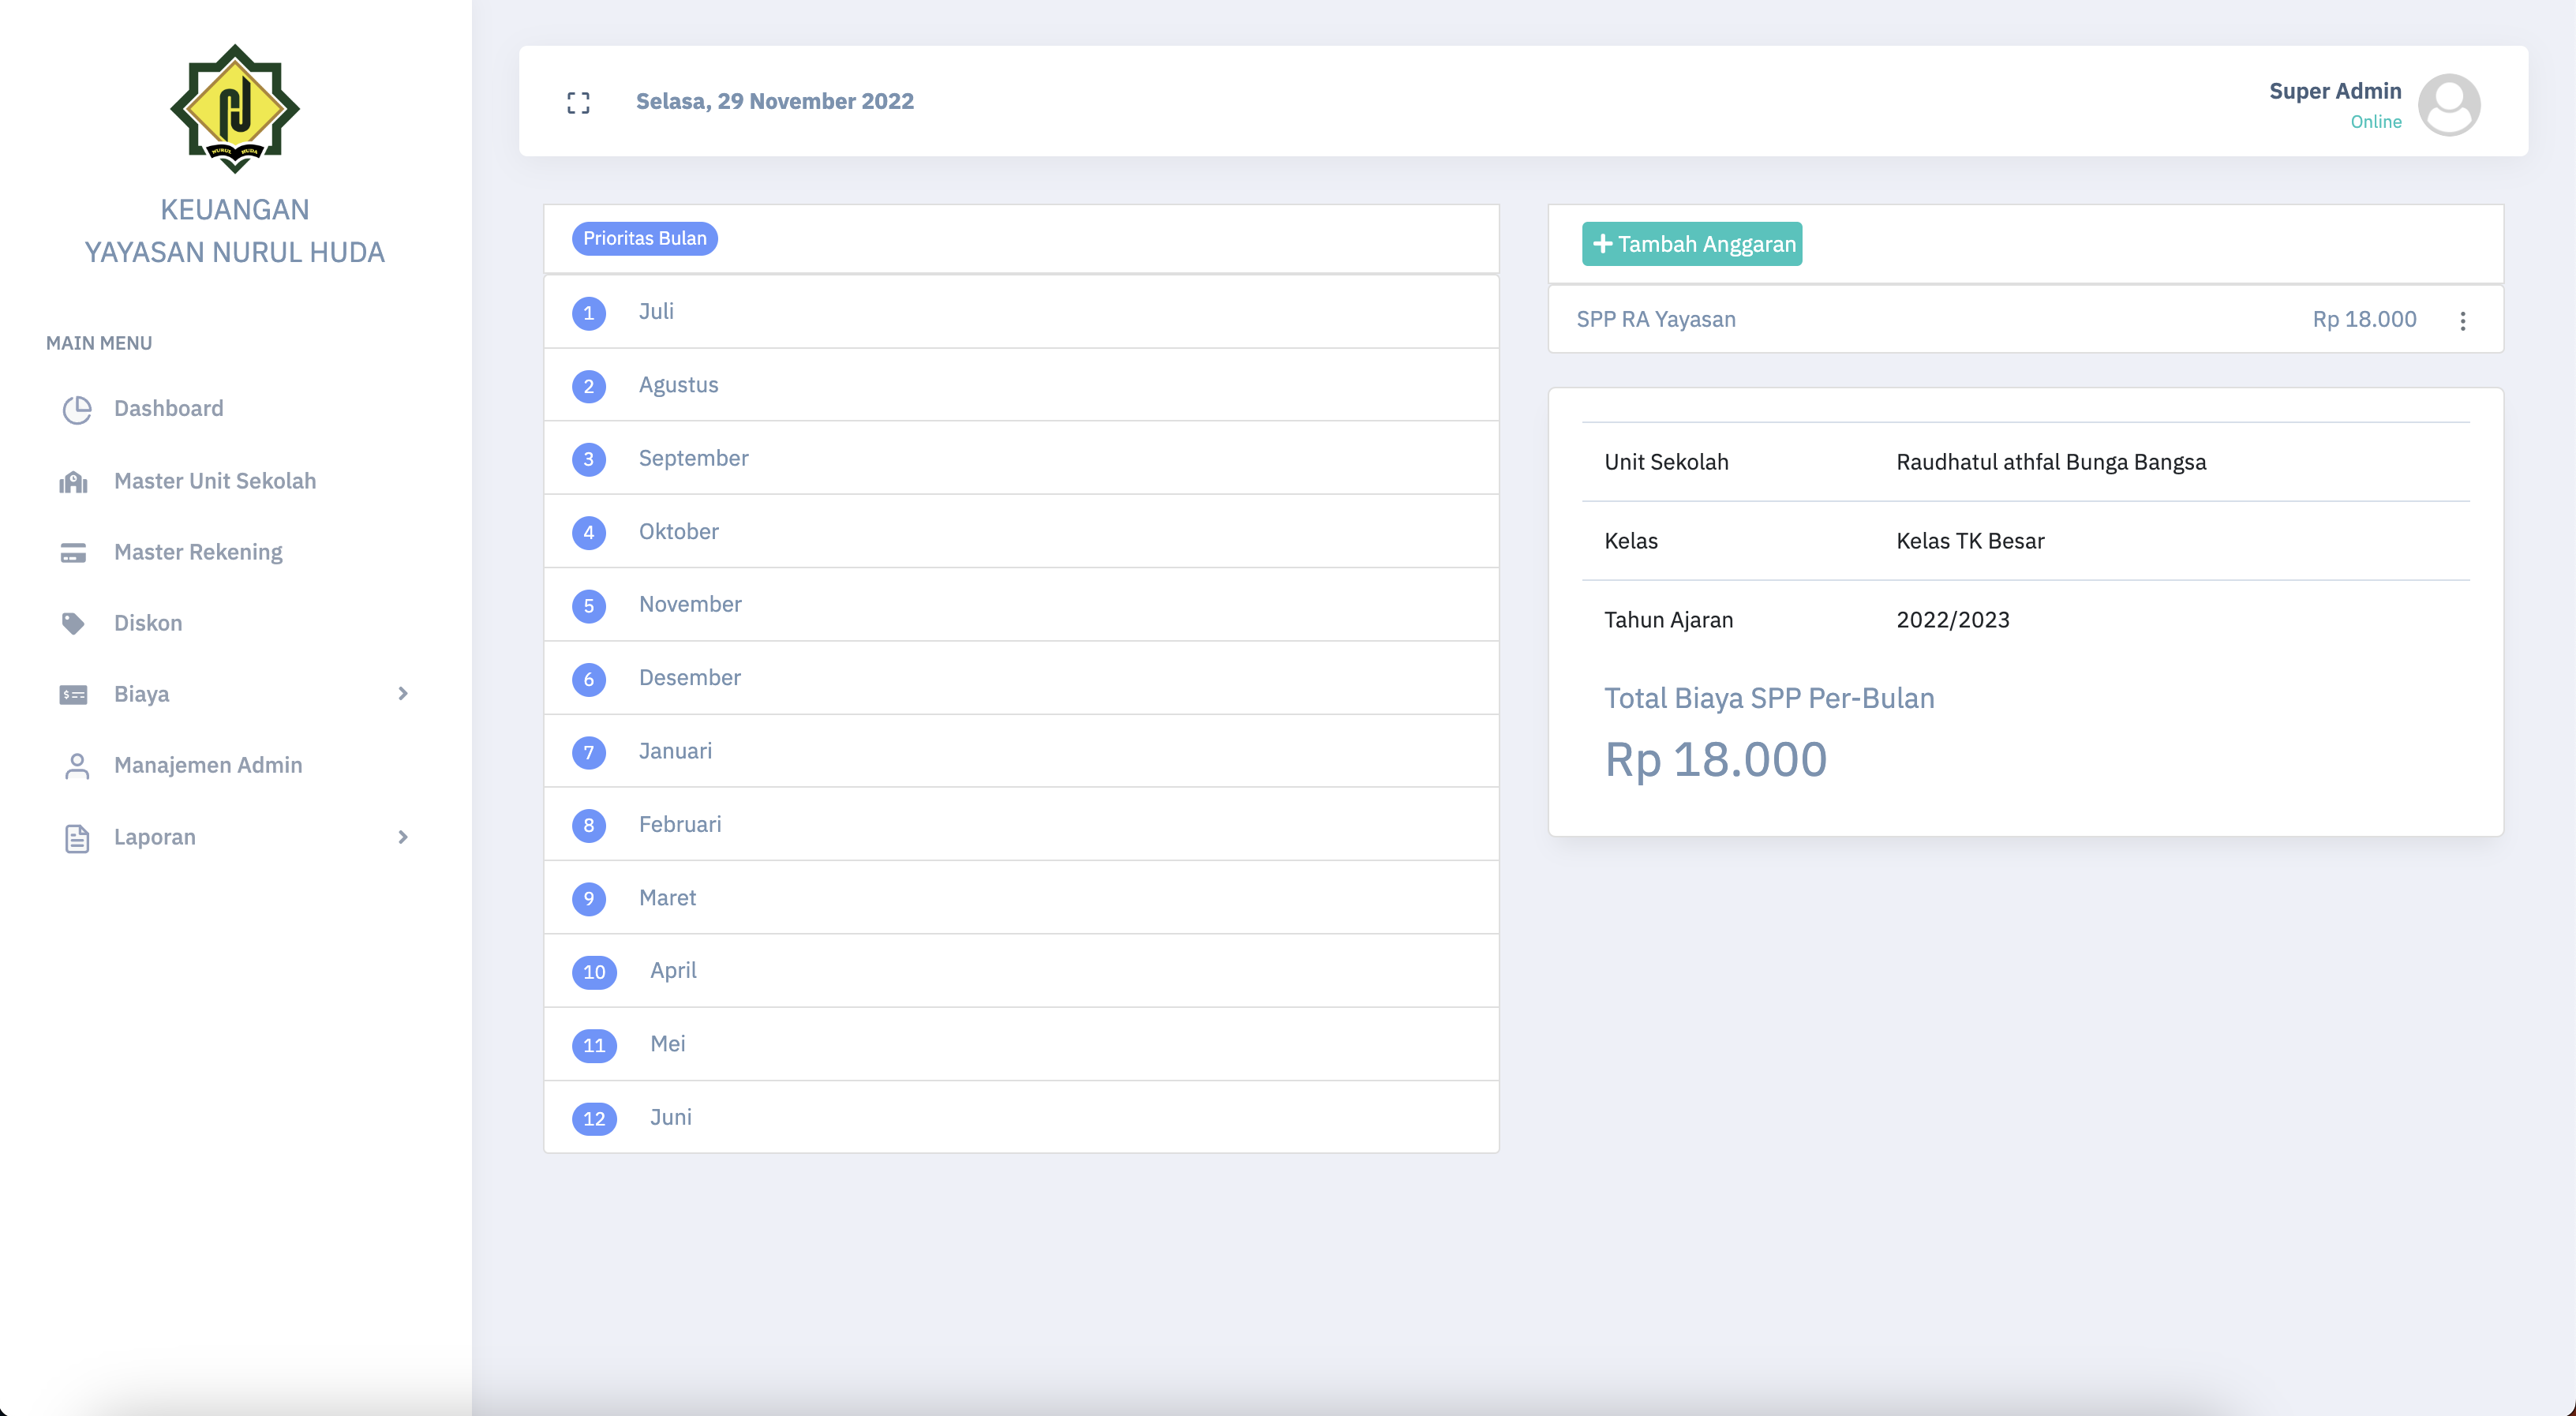
Task: Click the Prioritas Bulan badge
Action: click(645, 238)
